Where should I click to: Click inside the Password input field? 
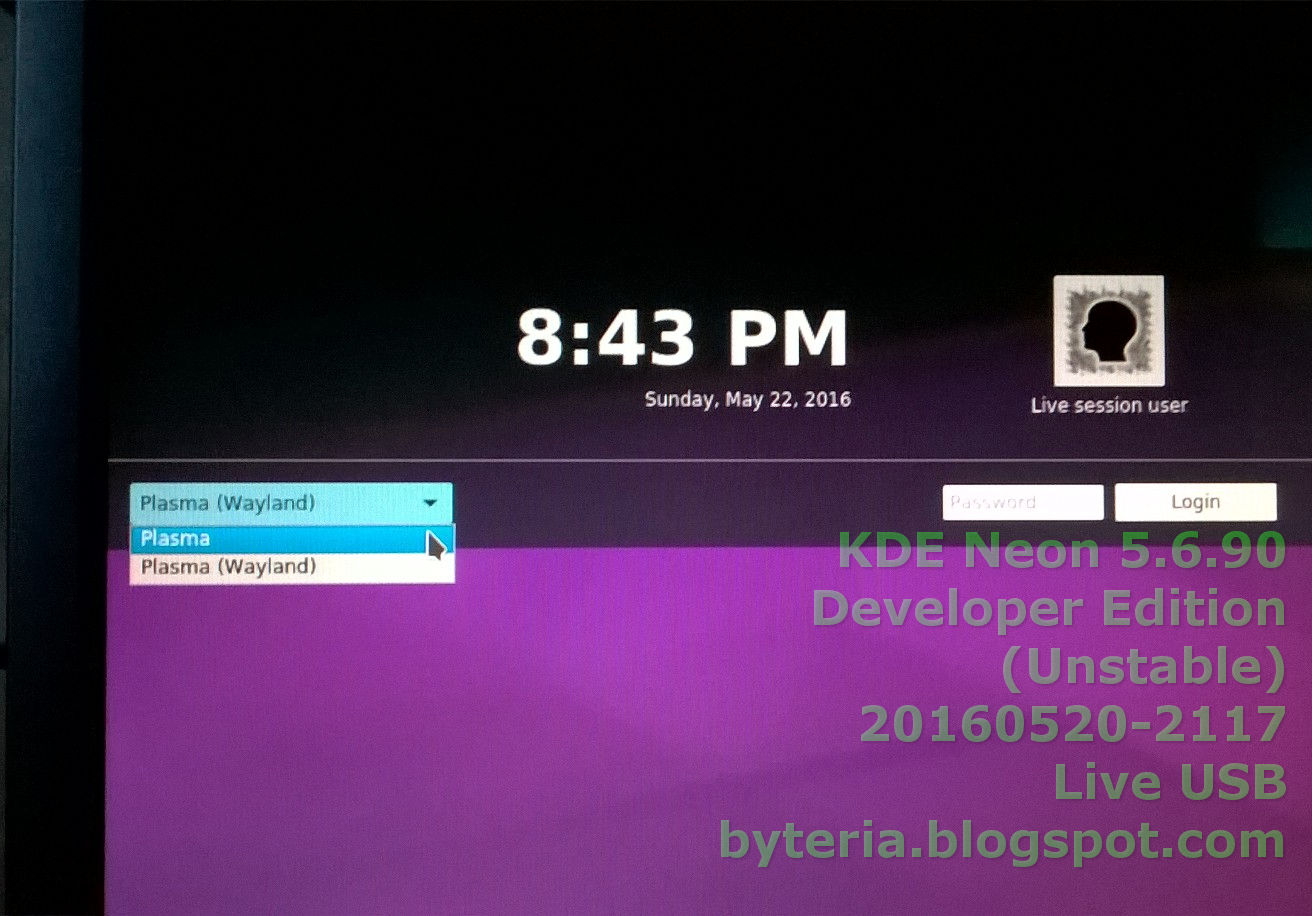(1022, 502)
